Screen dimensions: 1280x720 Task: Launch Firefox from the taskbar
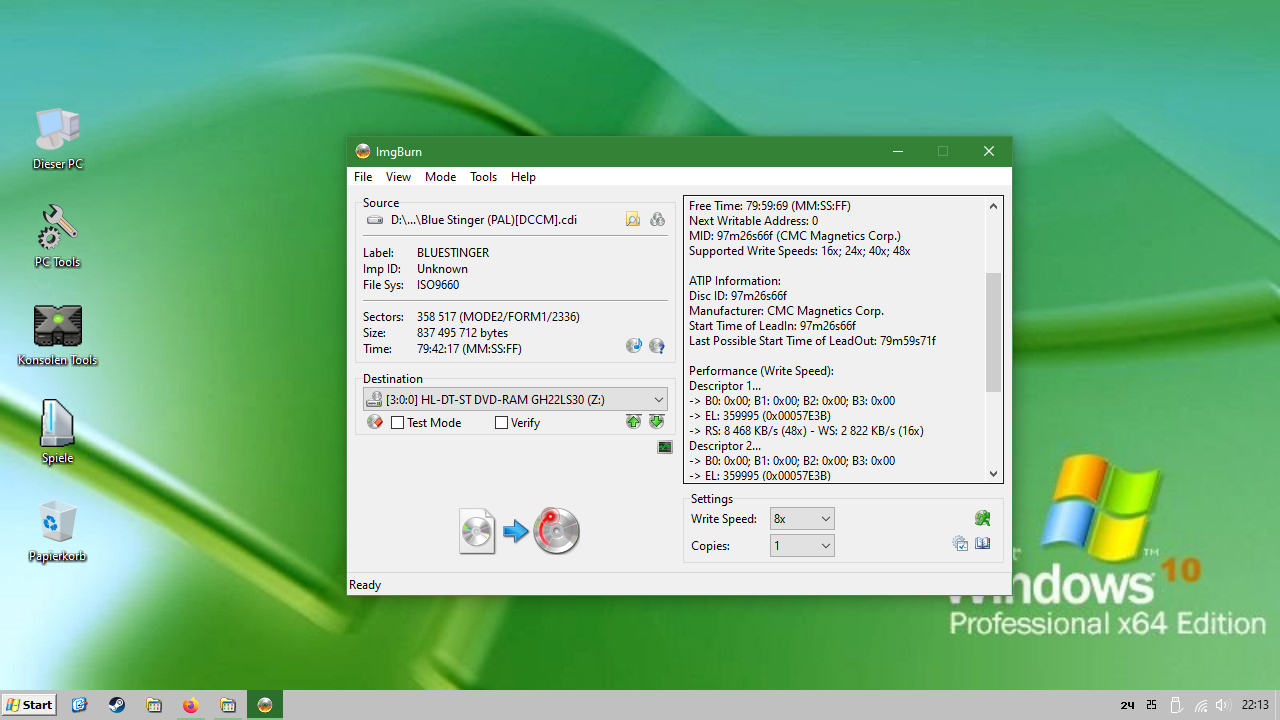190,705
